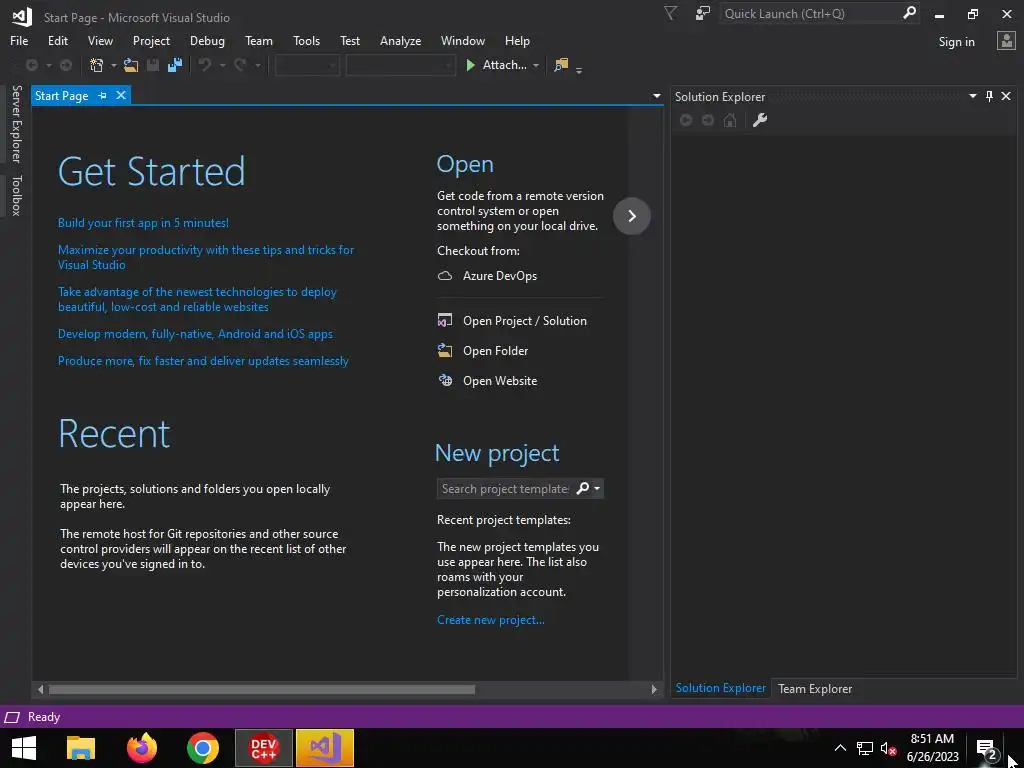Click Azure DevOps checkout option
Image resolution: width=1024 pixels, height=768 pixels.
[500, 276]
